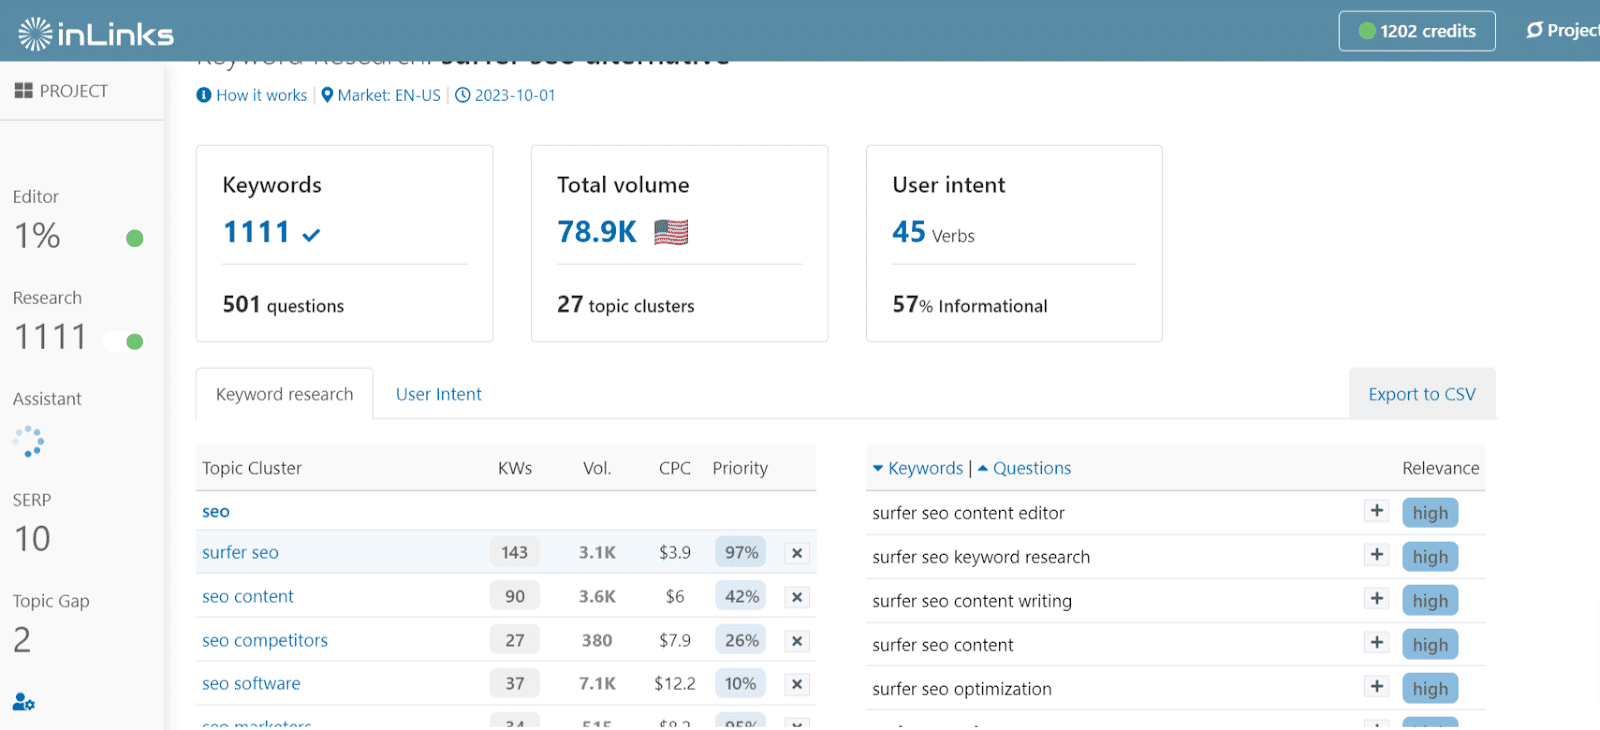Add keyword surfer seo content writing

pyautogui.click(x=1377, y=599)
